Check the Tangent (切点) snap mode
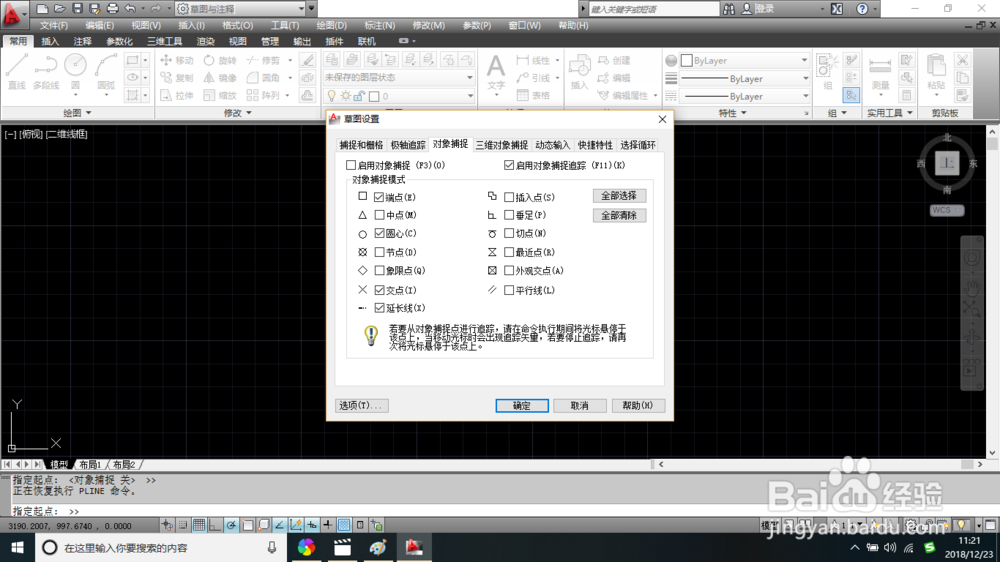 coord(509,233)
